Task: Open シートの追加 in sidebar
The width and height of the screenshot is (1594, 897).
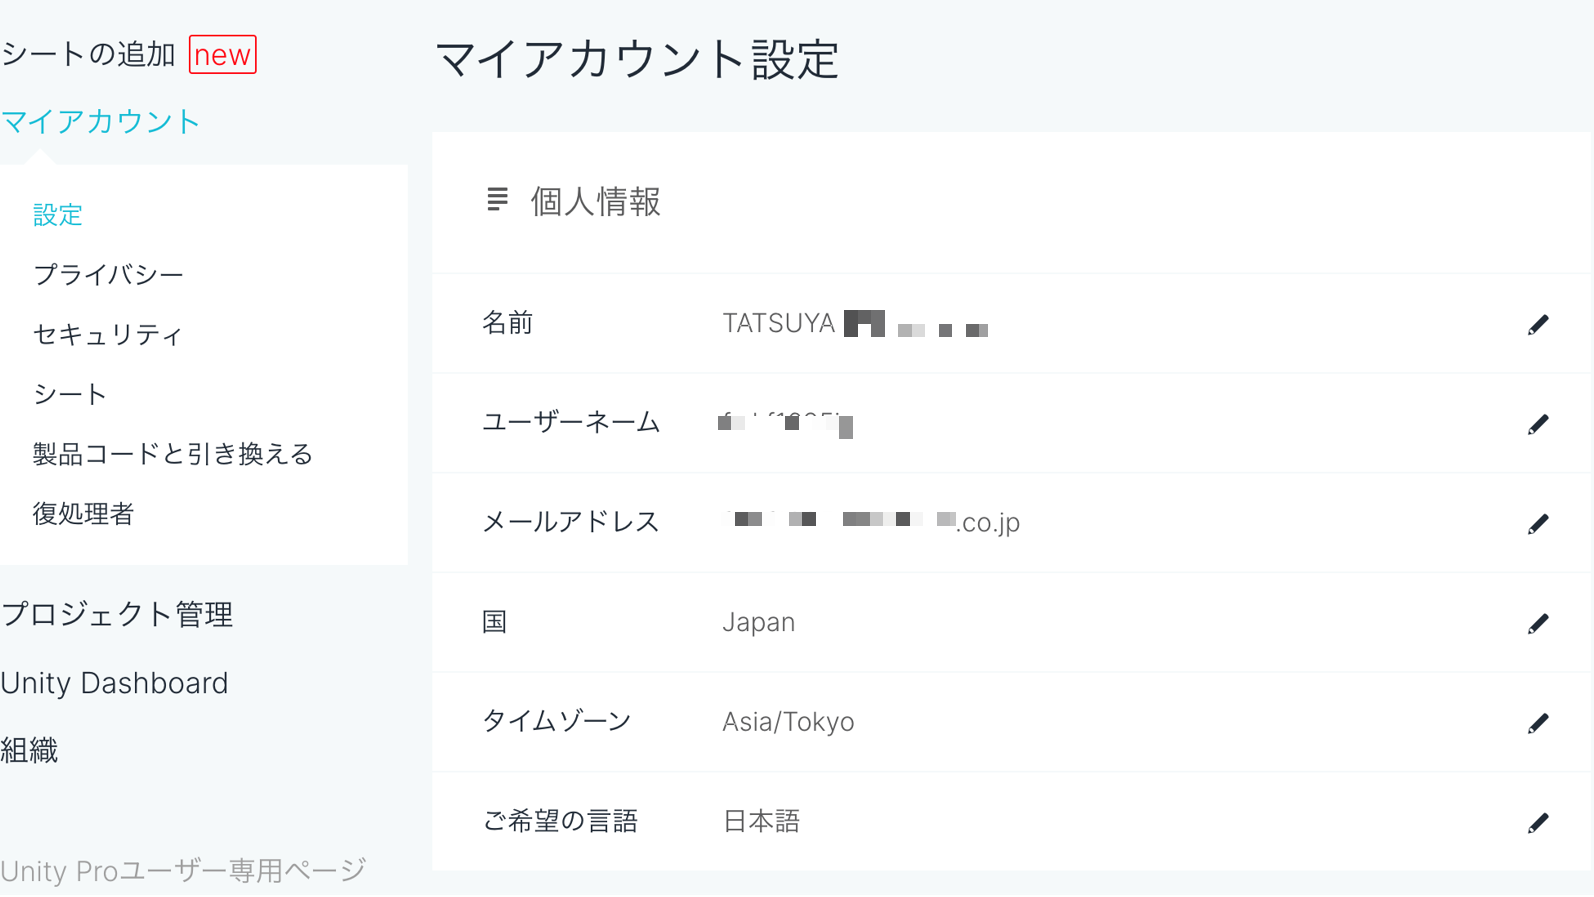Action: point(88,54)
